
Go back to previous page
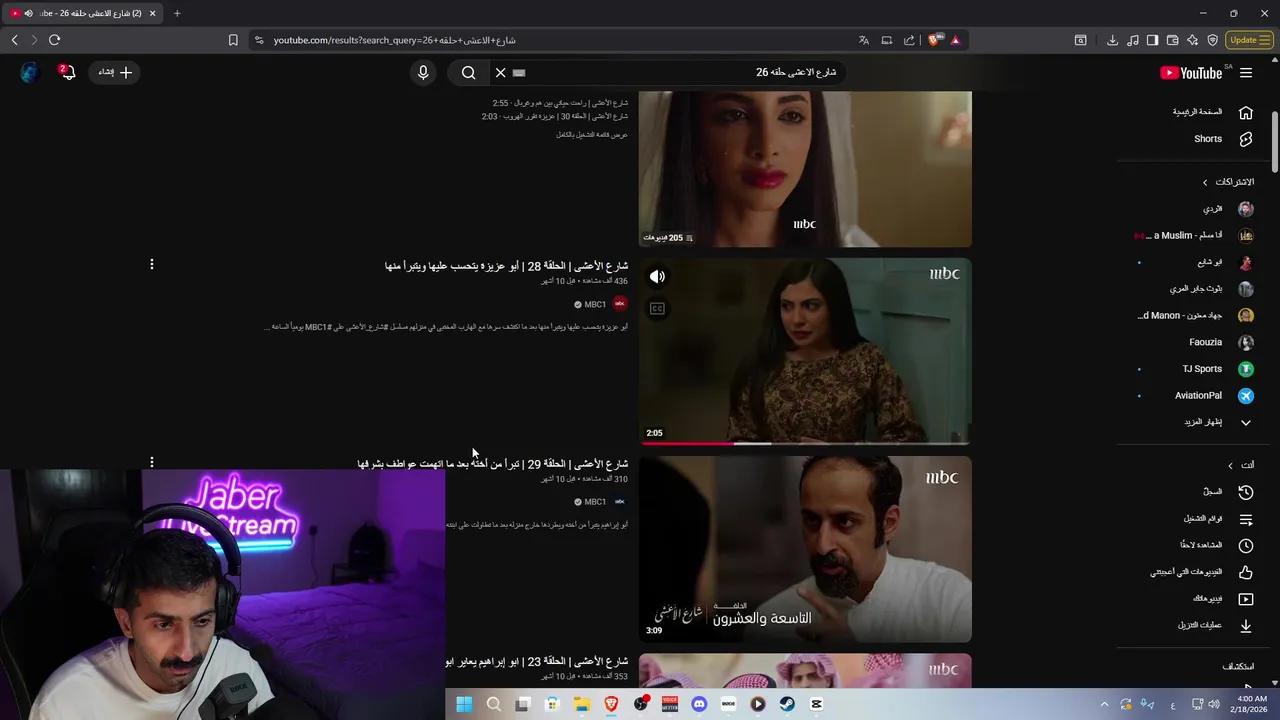click(x=14, y=40)
